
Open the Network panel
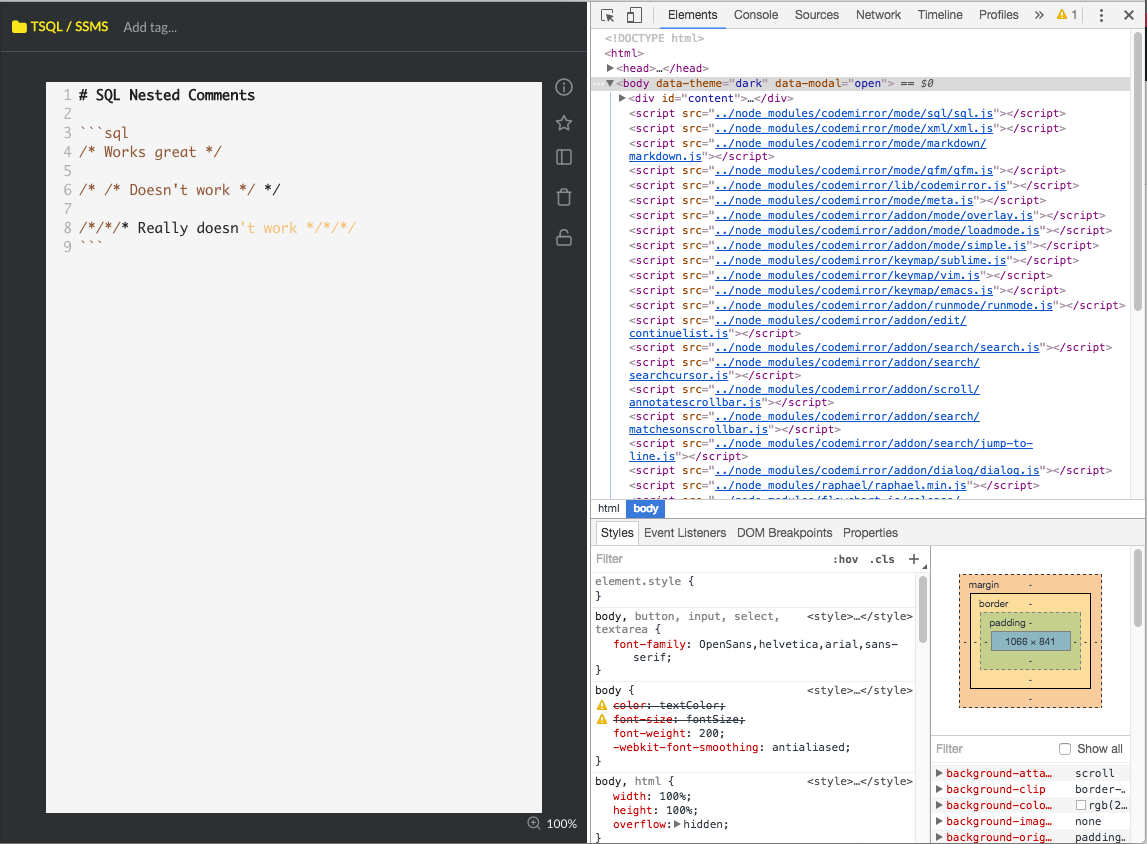pos(878,15)
